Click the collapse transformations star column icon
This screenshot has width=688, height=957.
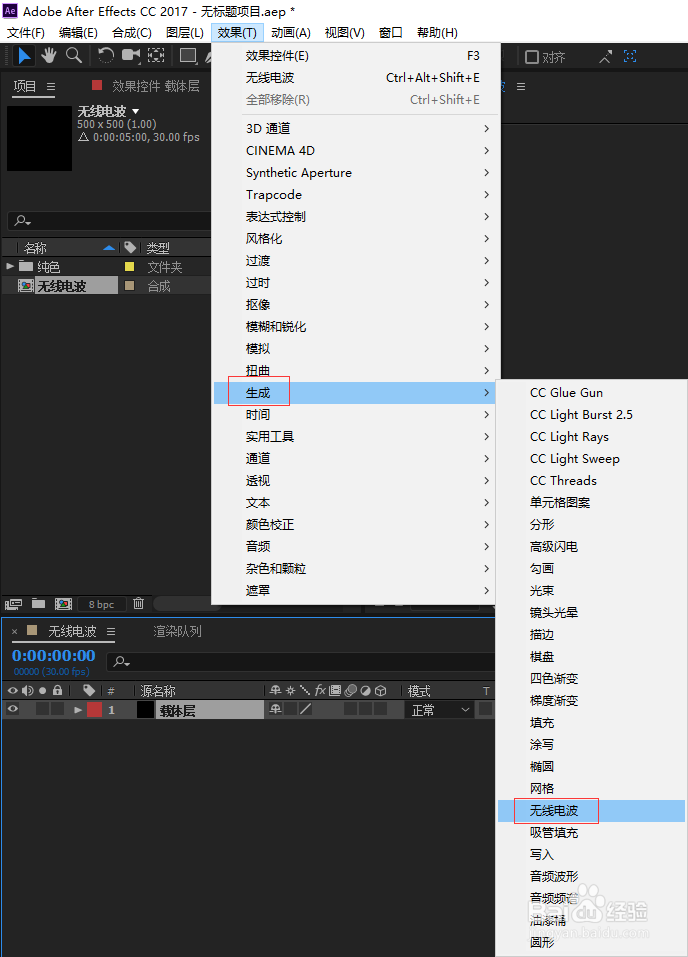coord(291,690)
